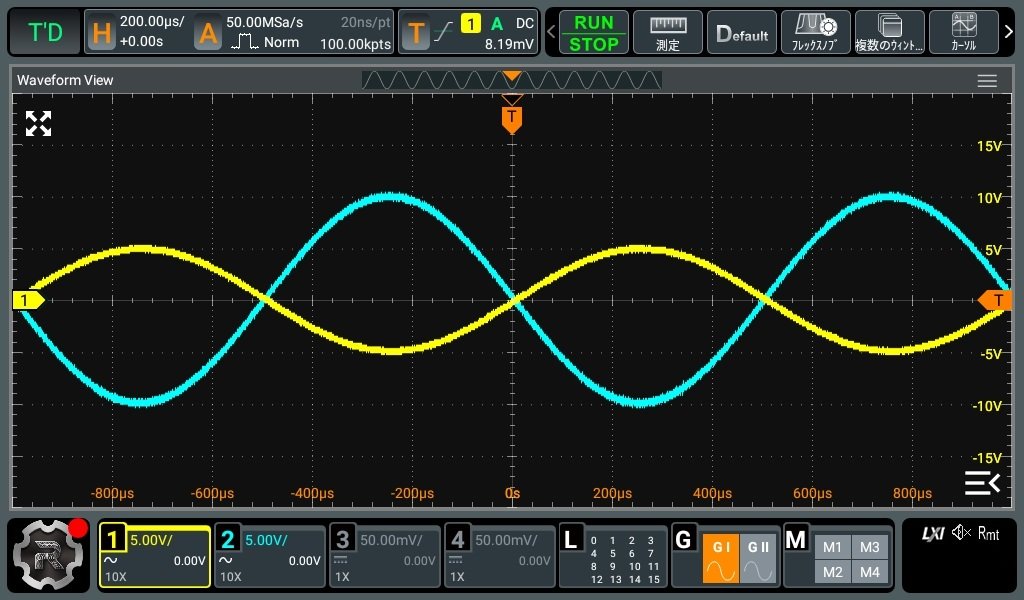Click the rising edge trigger slope icon
1024x600 pixels.
[443, 31]
